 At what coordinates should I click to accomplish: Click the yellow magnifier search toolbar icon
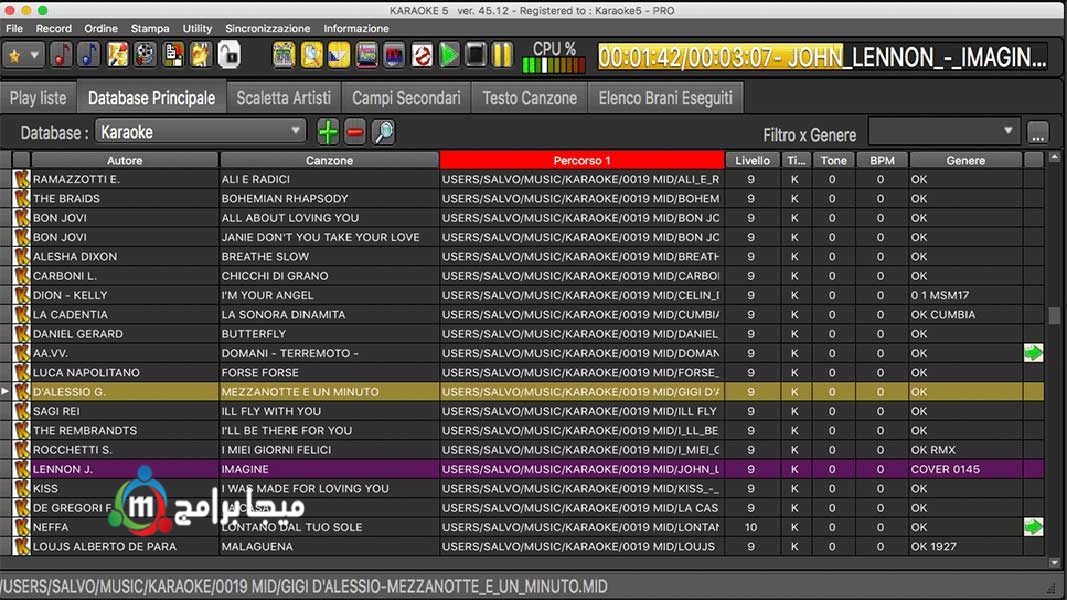click(x=312, y=55)
